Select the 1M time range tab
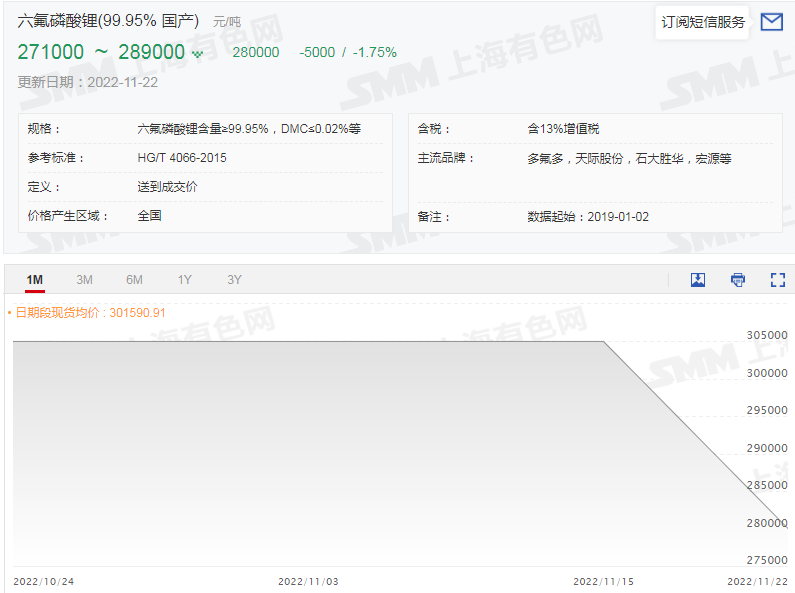The height and width of the screenshot is (593, 795). (35, 280)
